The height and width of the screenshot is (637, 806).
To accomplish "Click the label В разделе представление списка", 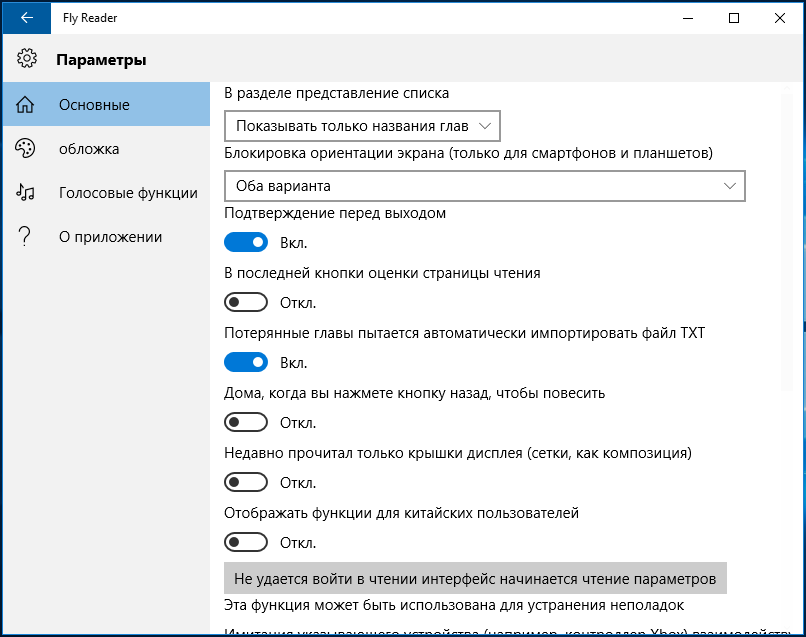I will pos(337,93).
